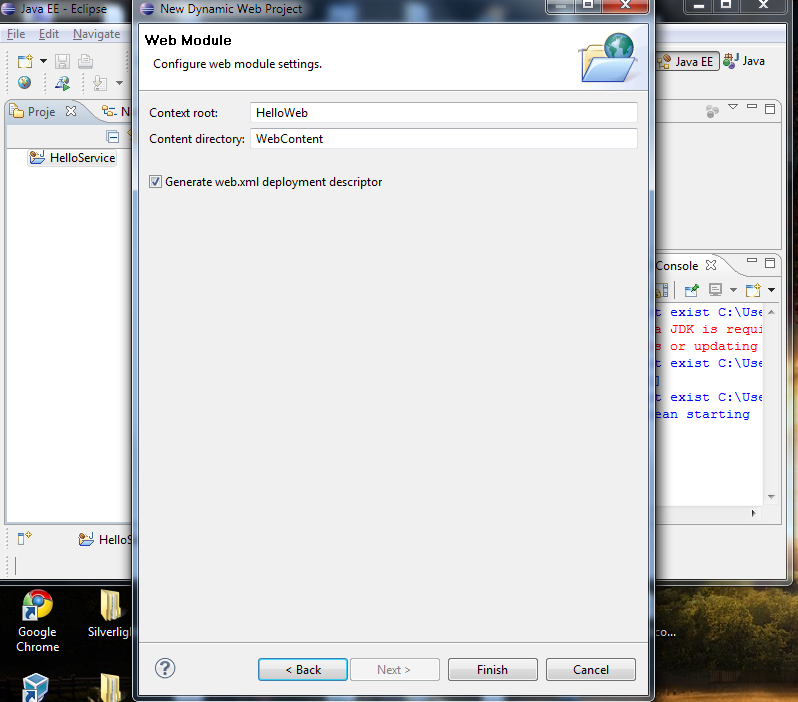Pin the Console with the pushpin icon

click(692, 290)
